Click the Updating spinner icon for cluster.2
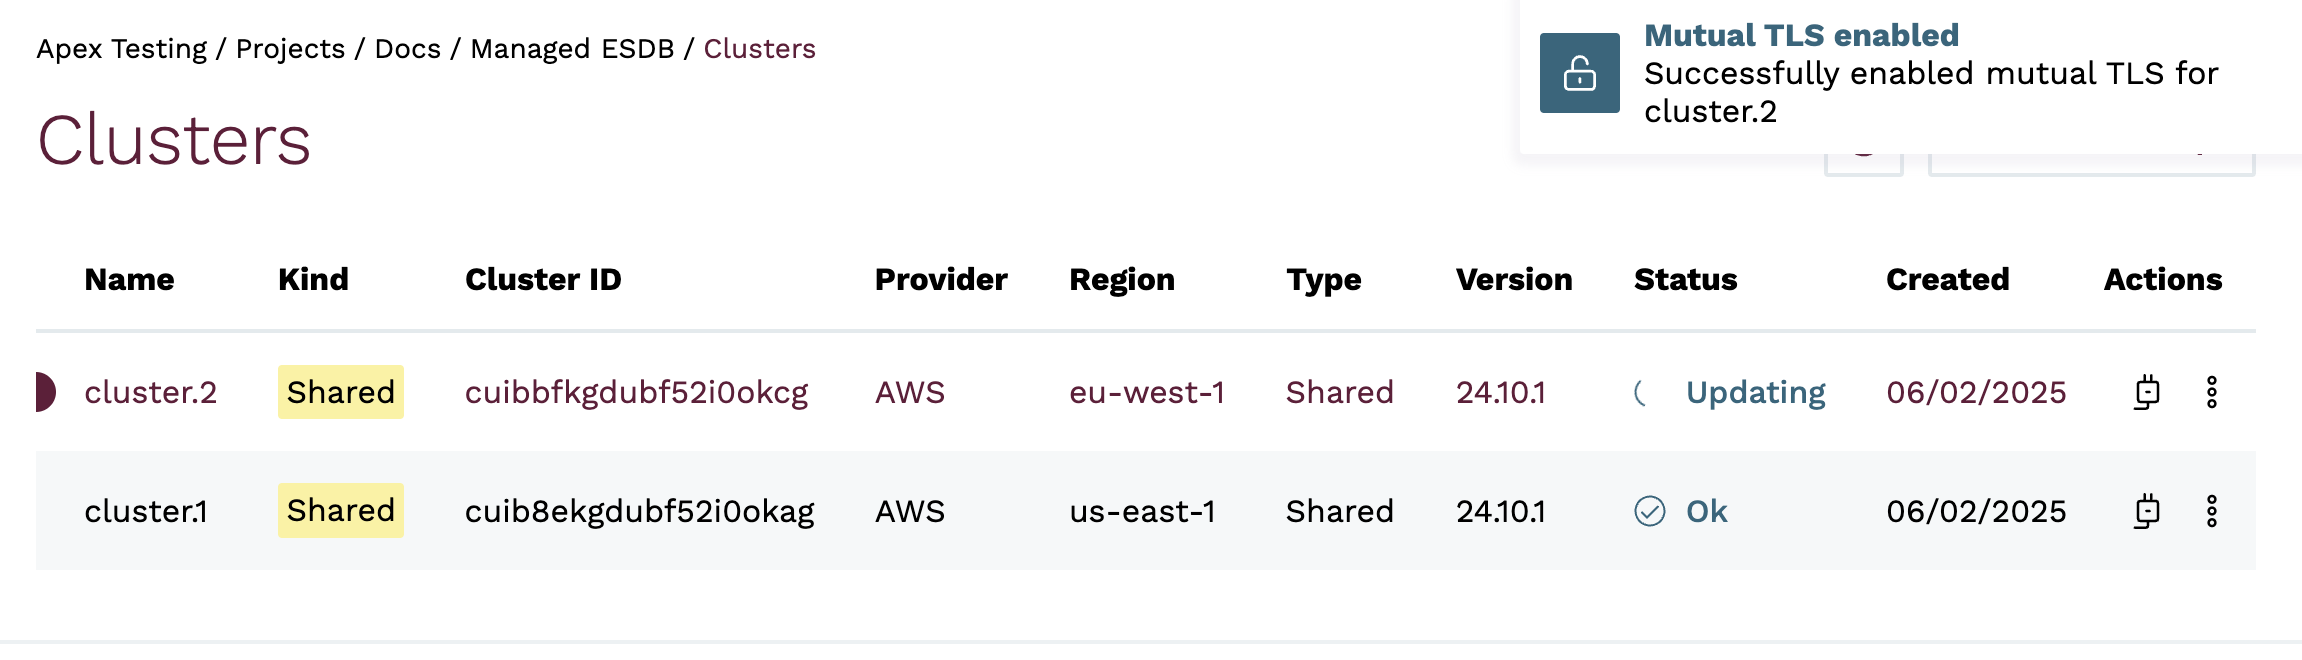 coord(1641,392)
